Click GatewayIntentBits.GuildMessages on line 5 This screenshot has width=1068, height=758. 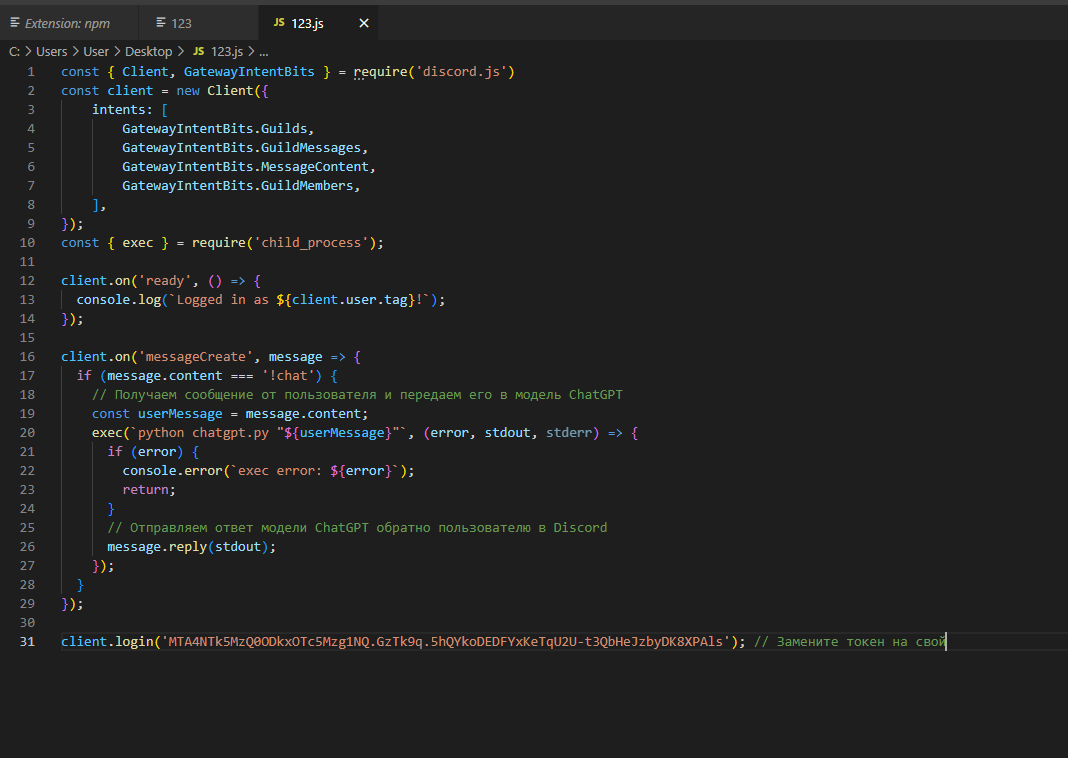tap(242, 148)
